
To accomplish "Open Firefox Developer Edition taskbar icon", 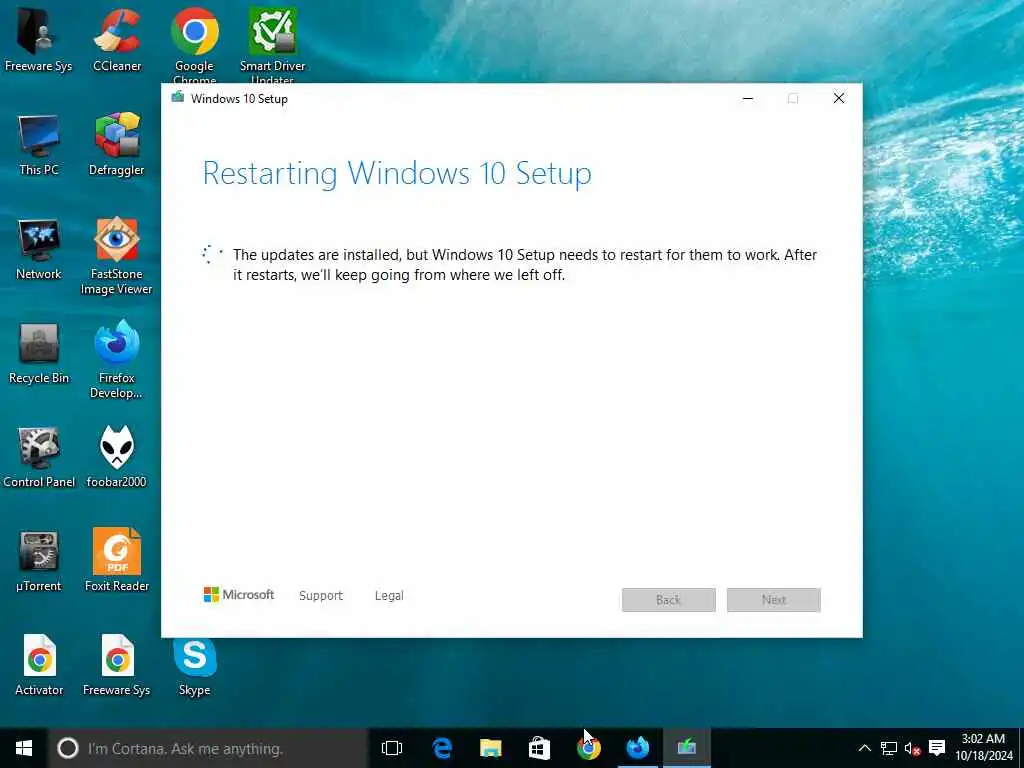I will (637, 748).
